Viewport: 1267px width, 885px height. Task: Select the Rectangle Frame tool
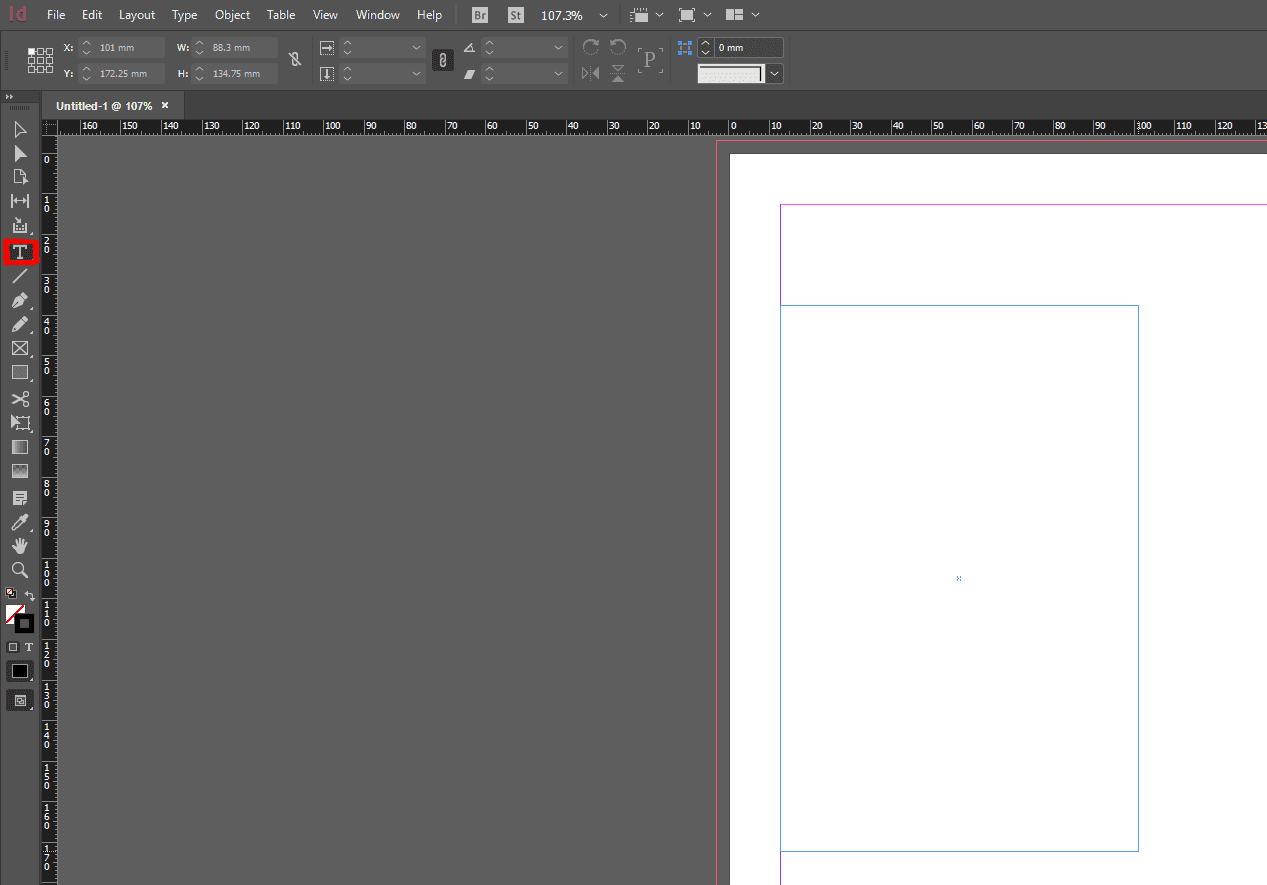pyautogui.click(x=20, y=348)
